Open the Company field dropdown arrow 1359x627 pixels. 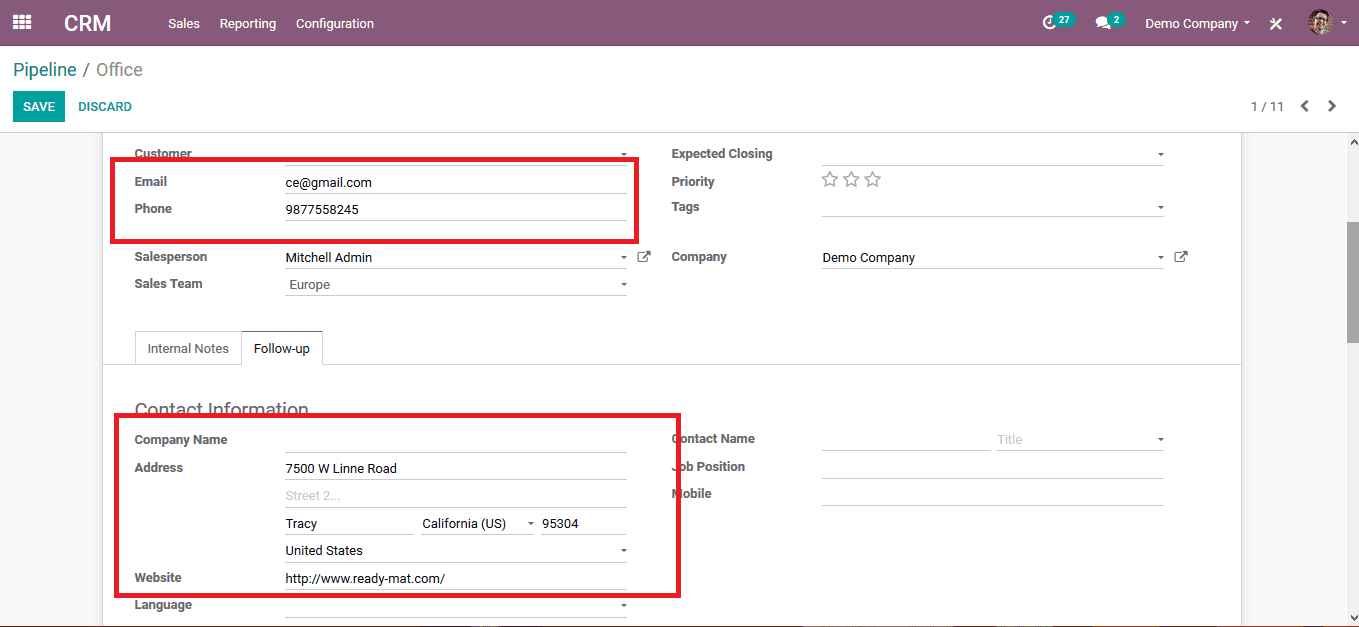1161,258
